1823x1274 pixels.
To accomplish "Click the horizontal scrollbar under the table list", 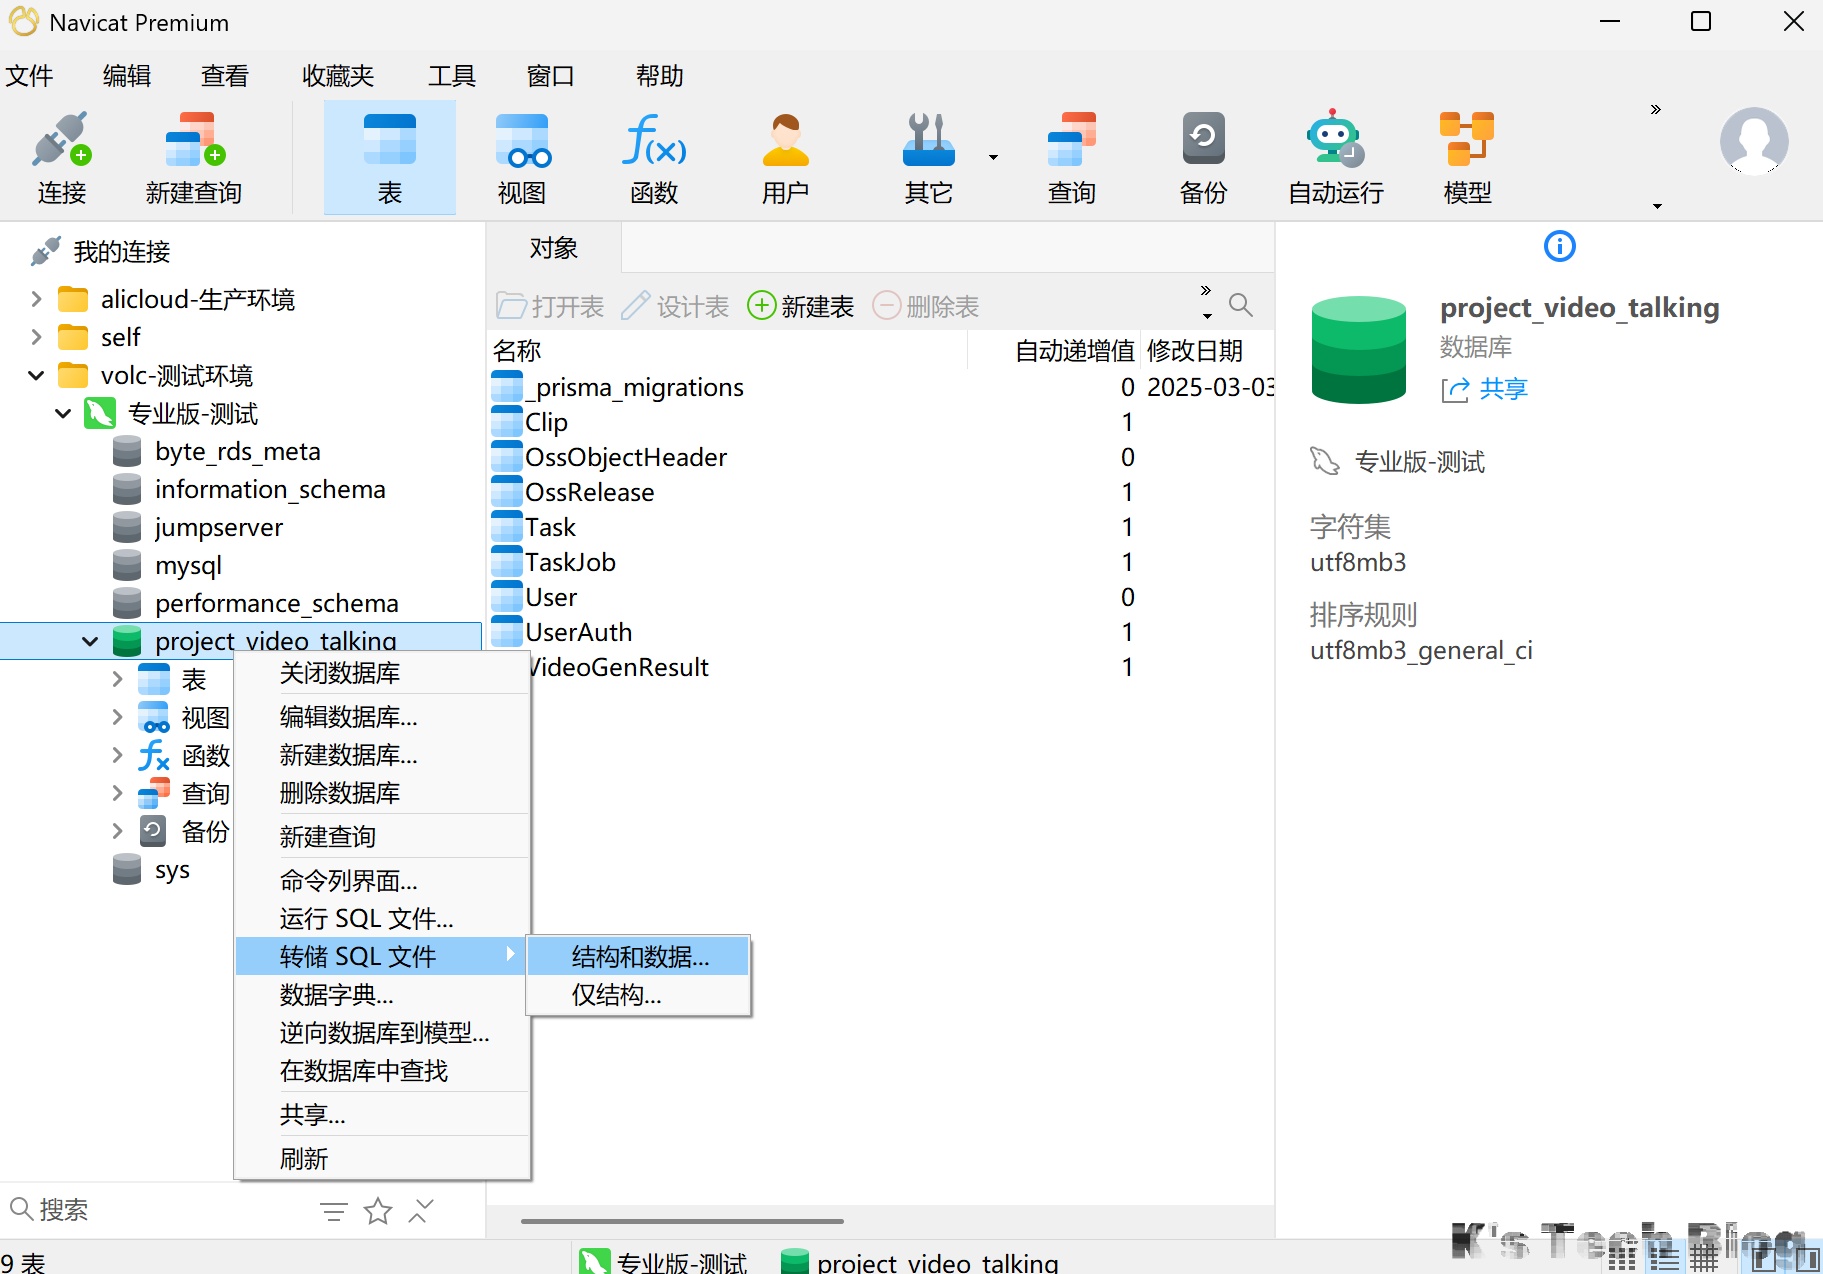I will pyautogui.click(x=682, y=1221).
